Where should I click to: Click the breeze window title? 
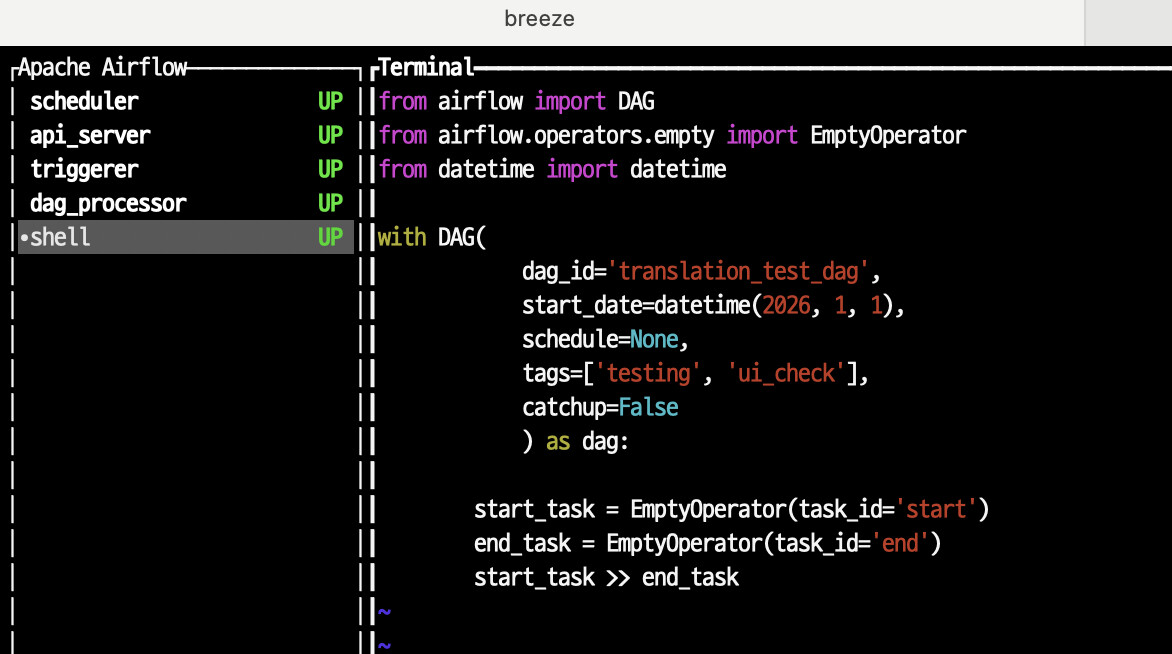[x=539, y=19]
